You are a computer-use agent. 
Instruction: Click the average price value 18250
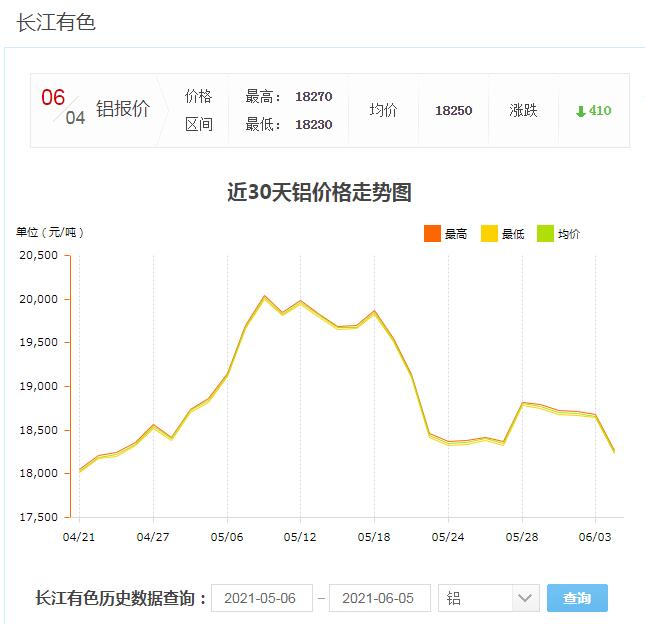pyautogui.click(x=454, y=111)
